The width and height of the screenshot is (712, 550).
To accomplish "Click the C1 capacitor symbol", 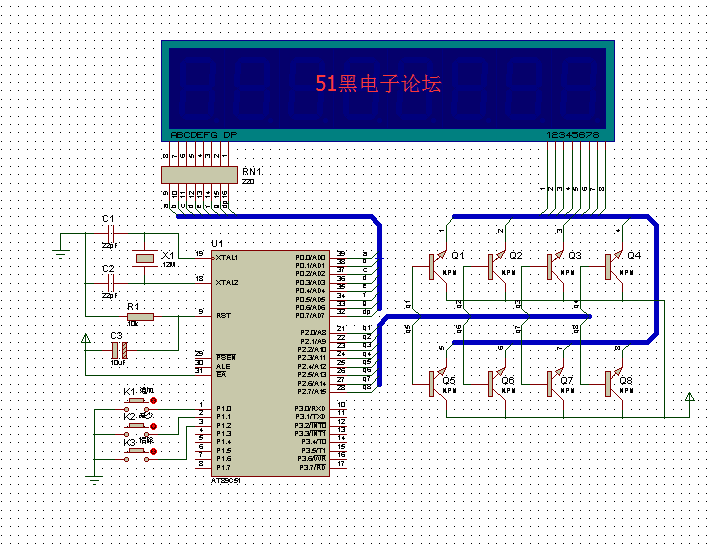I will [x=110, y=233].
